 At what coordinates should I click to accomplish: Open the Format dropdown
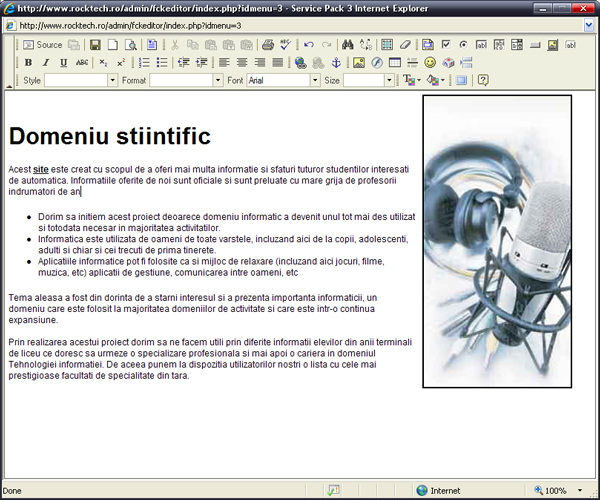[x=217, y=80]
